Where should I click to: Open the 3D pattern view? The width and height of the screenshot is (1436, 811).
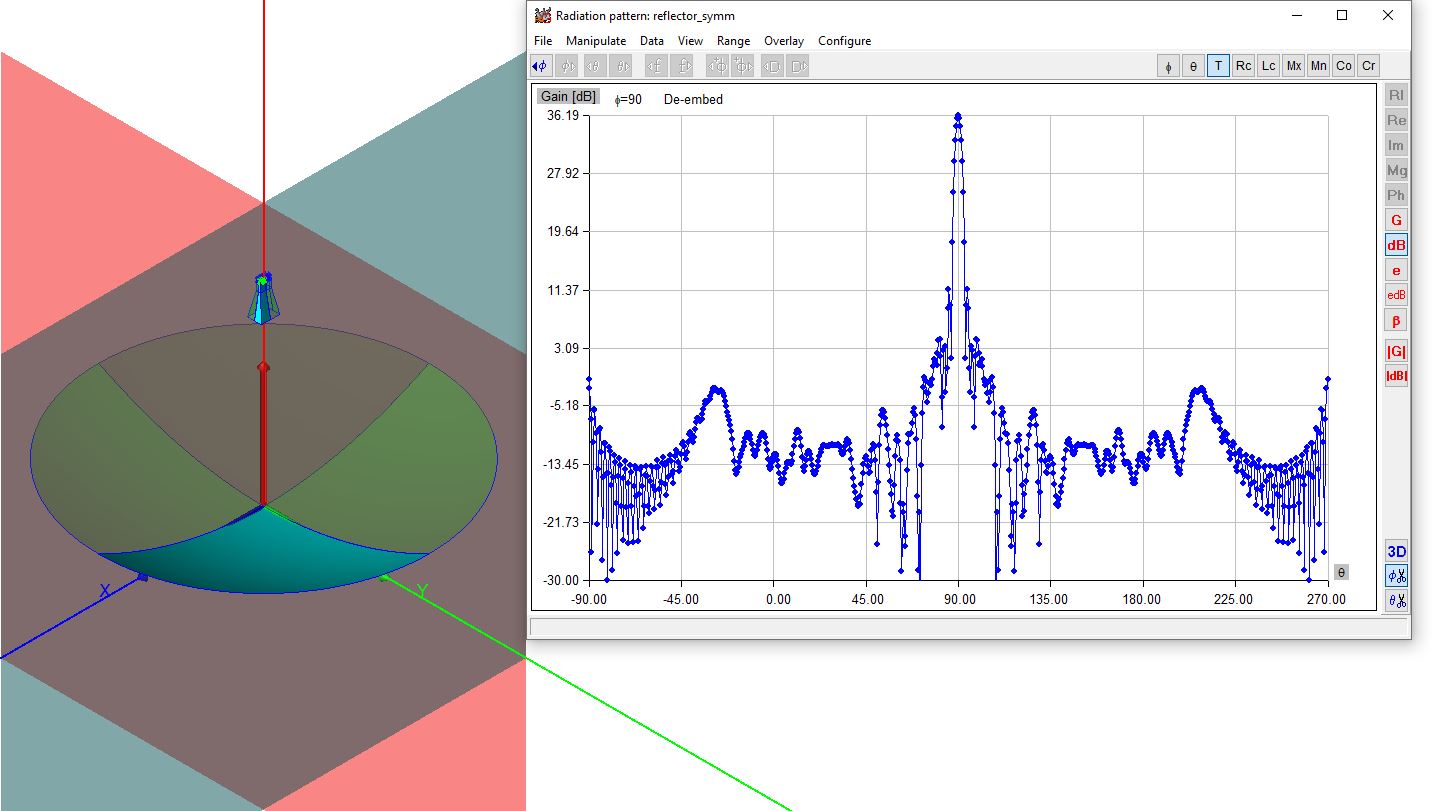pos(1396,551)
